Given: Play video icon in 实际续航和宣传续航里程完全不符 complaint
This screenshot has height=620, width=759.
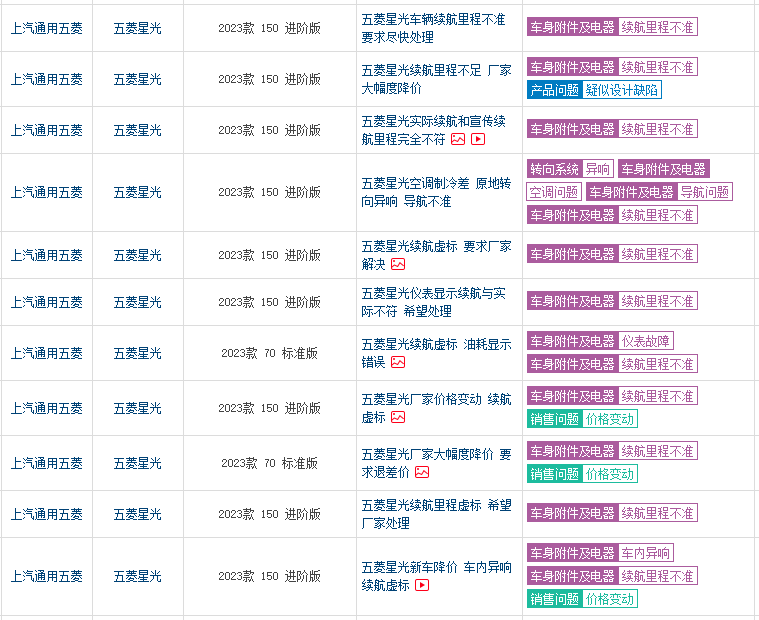Looking at the screenshot, I should click(x=478, y=139).
